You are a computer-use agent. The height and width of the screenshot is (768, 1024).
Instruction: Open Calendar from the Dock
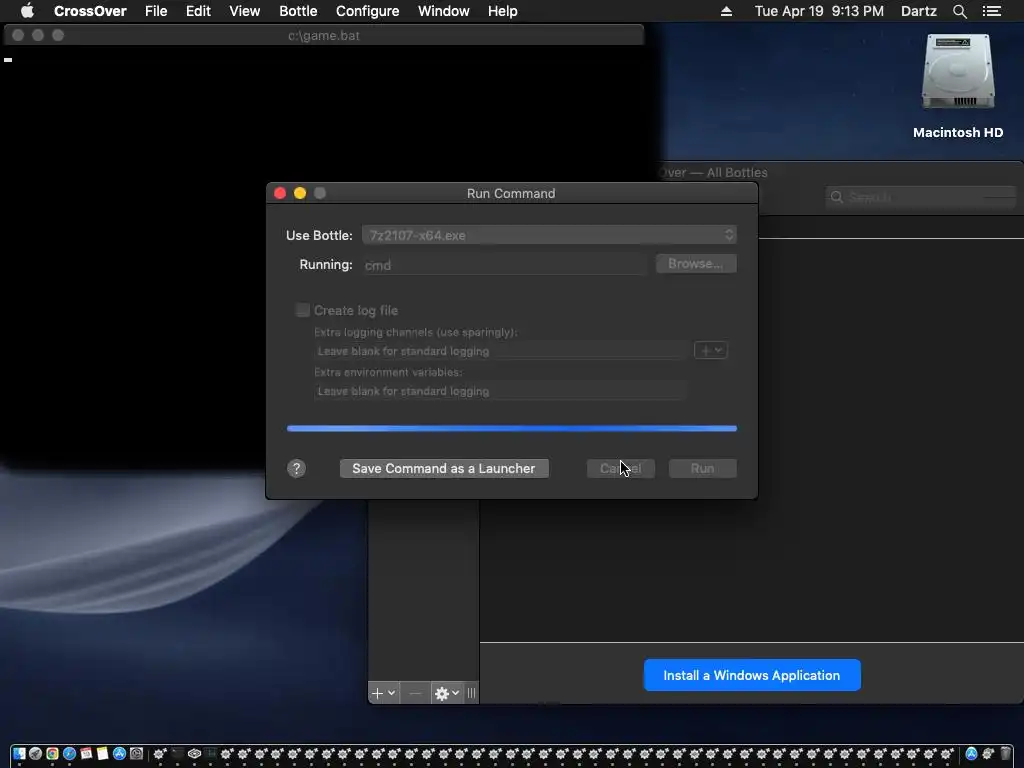[x=86, y=754]
